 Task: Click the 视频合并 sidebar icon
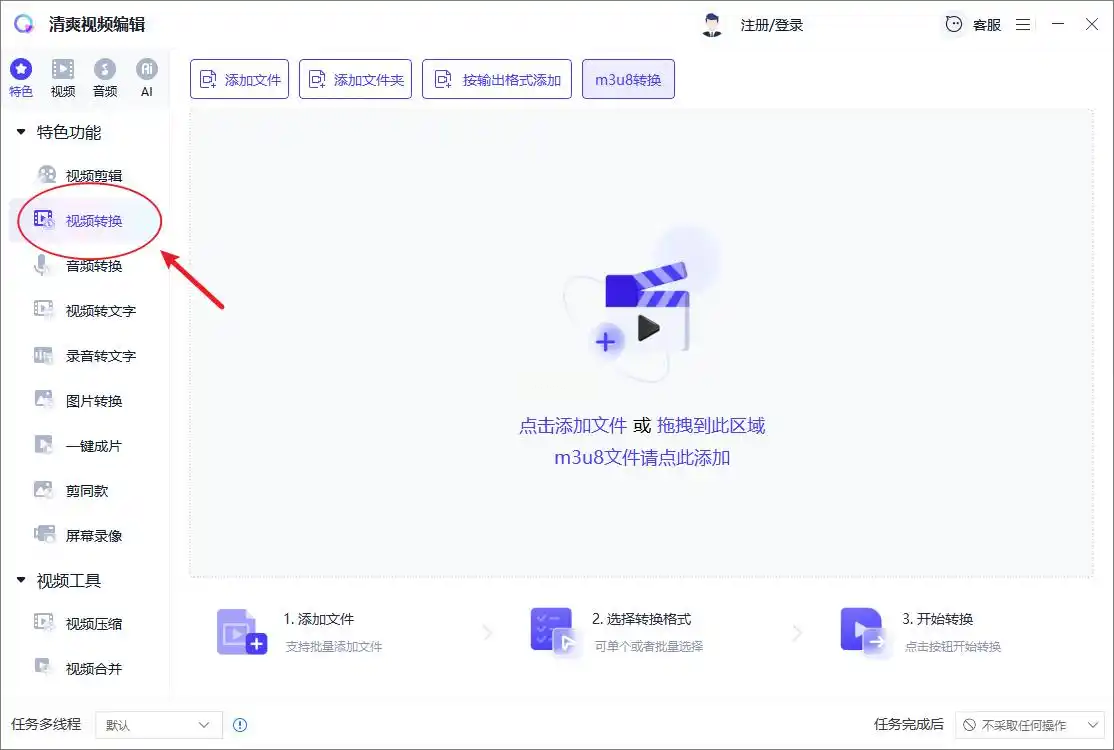click(x=43, y=667)
